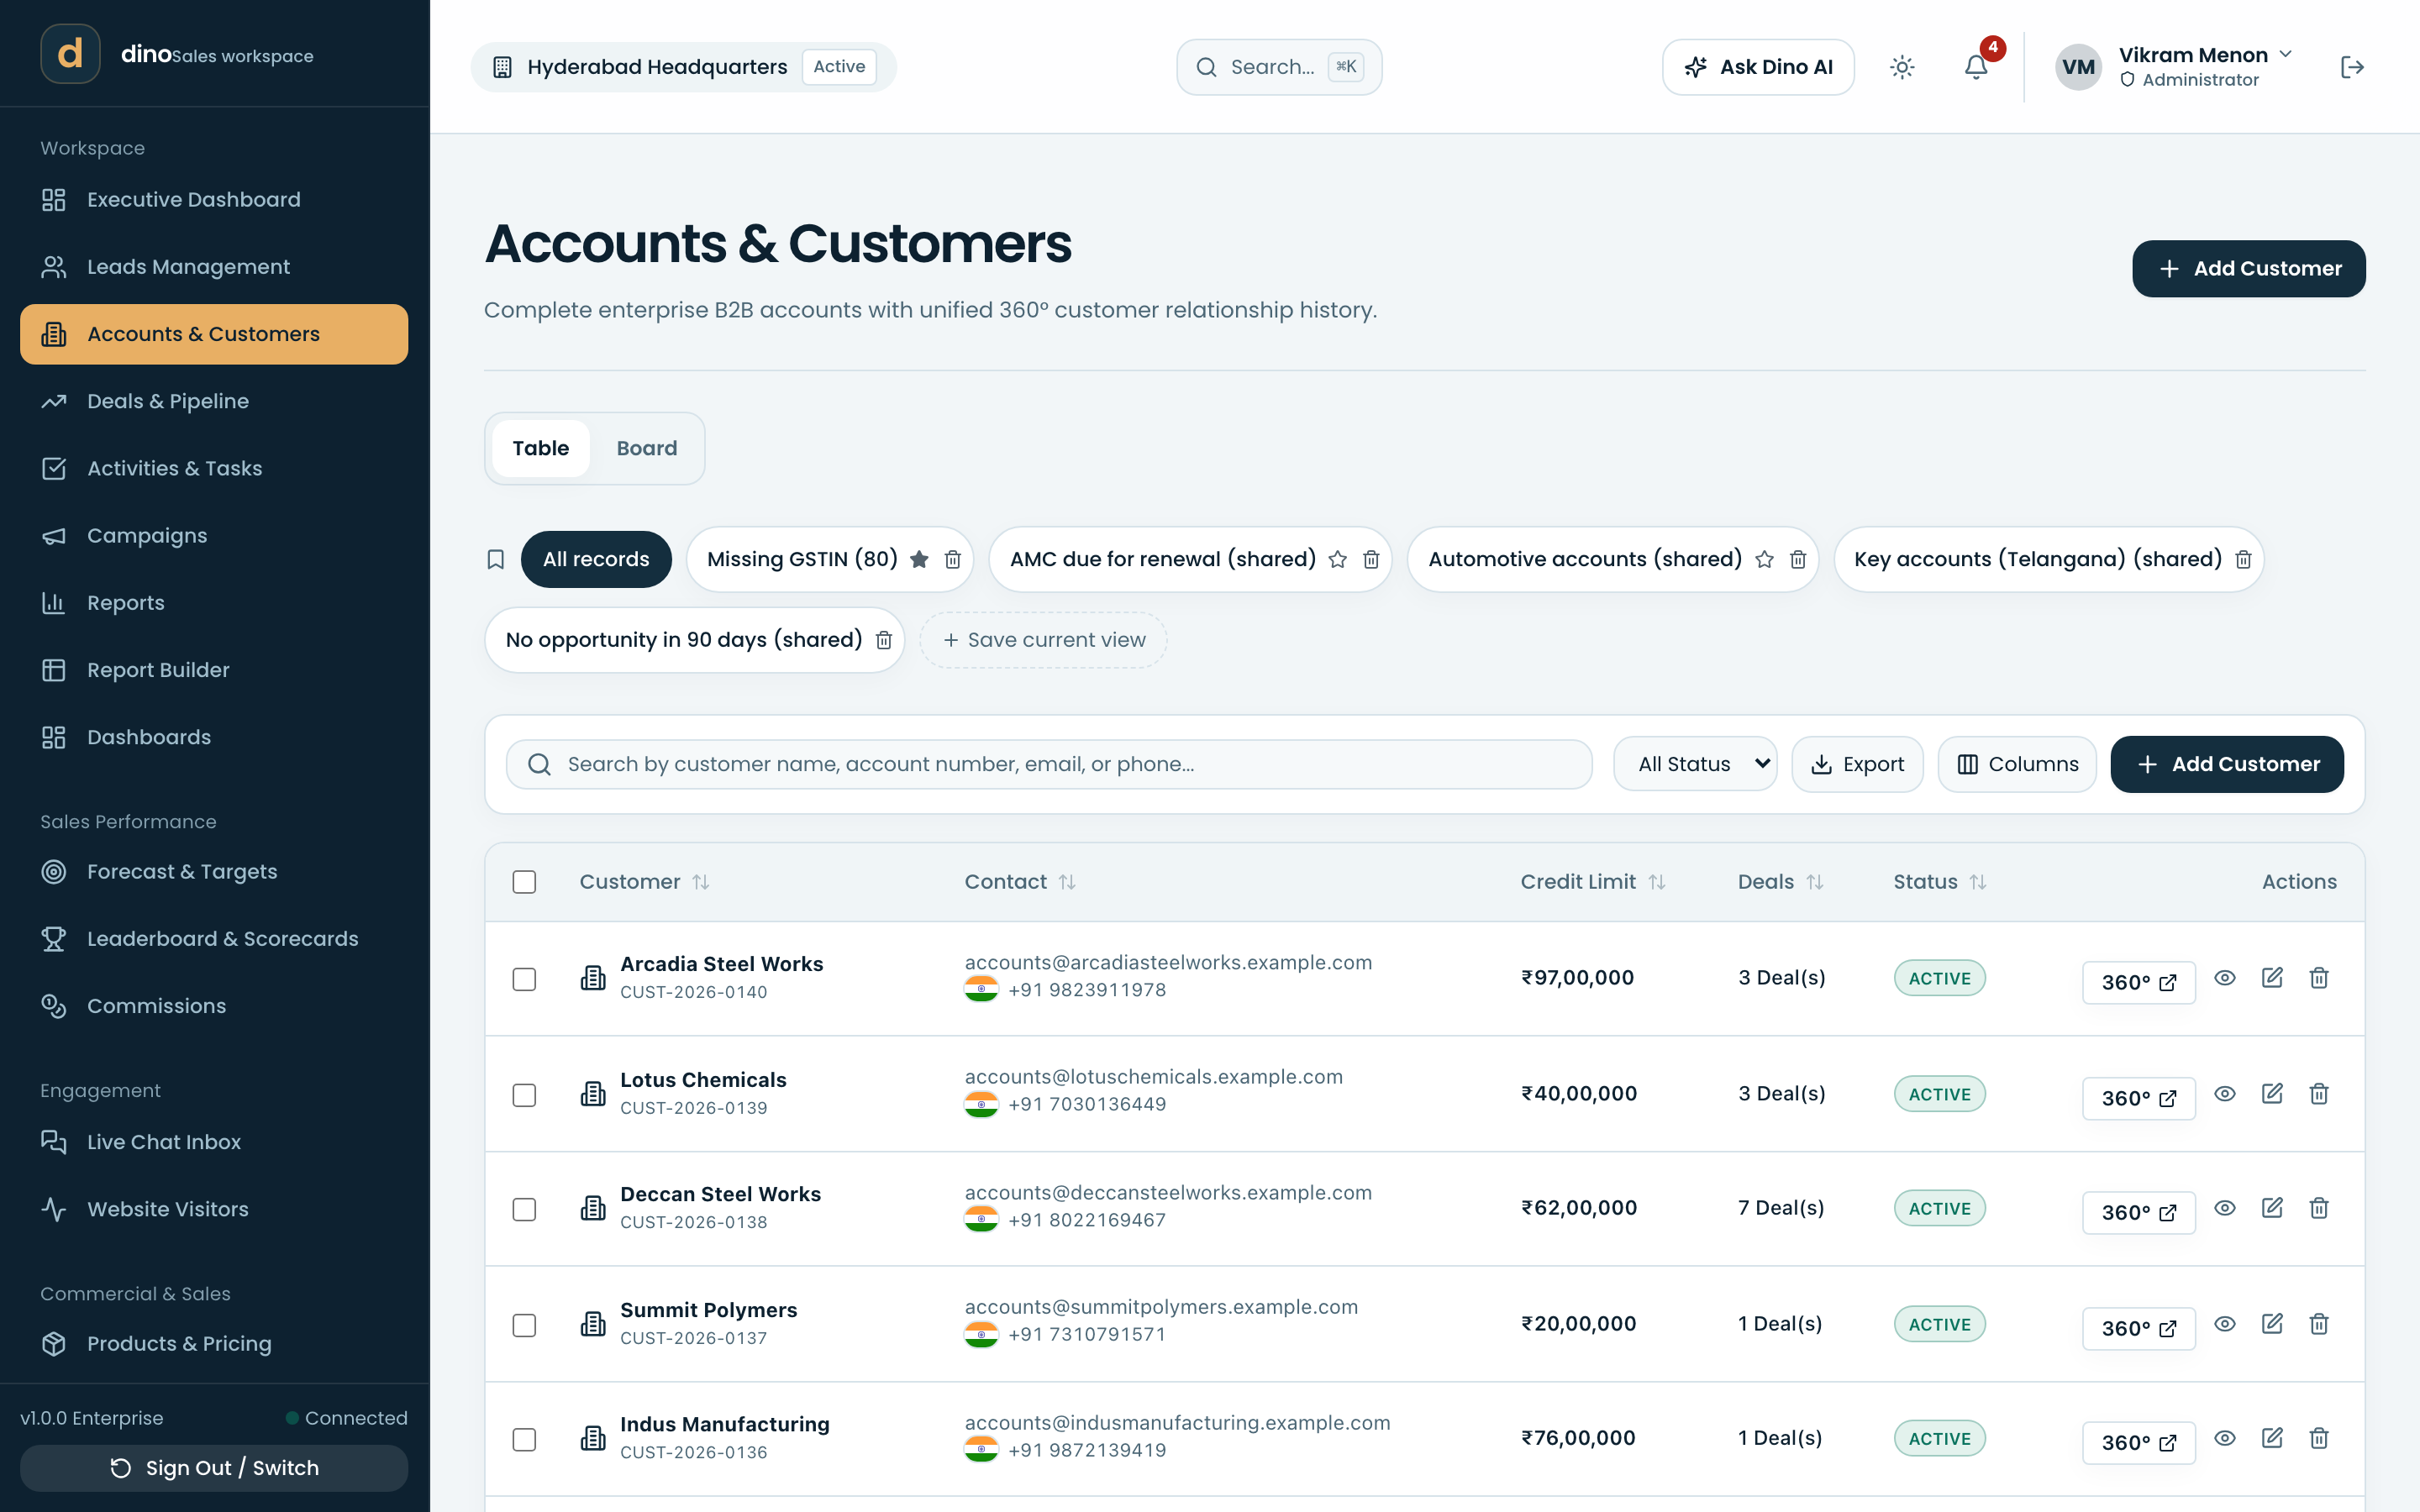Focus the customer search input field
This screenshot has height=1512, width=2420.
coord(1049,764)
